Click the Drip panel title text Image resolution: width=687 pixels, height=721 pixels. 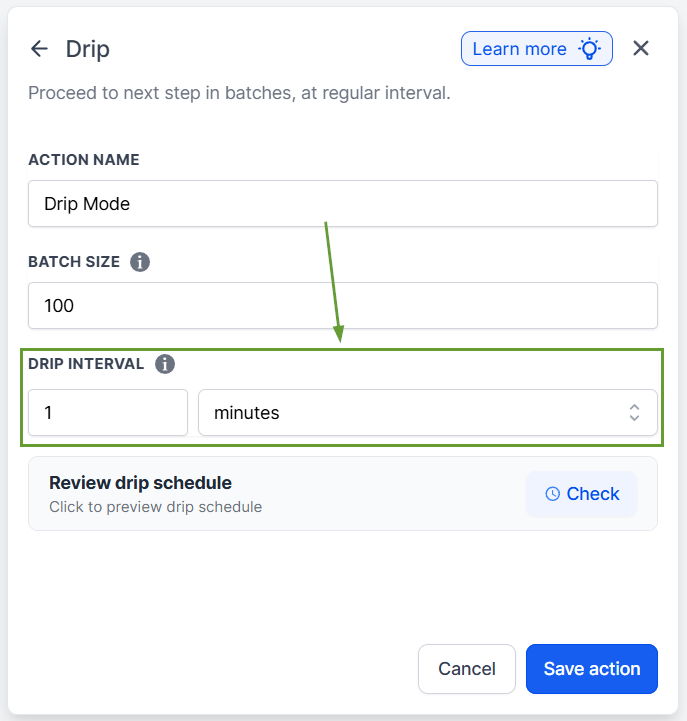pyautogui.click(x=88, y=49)
